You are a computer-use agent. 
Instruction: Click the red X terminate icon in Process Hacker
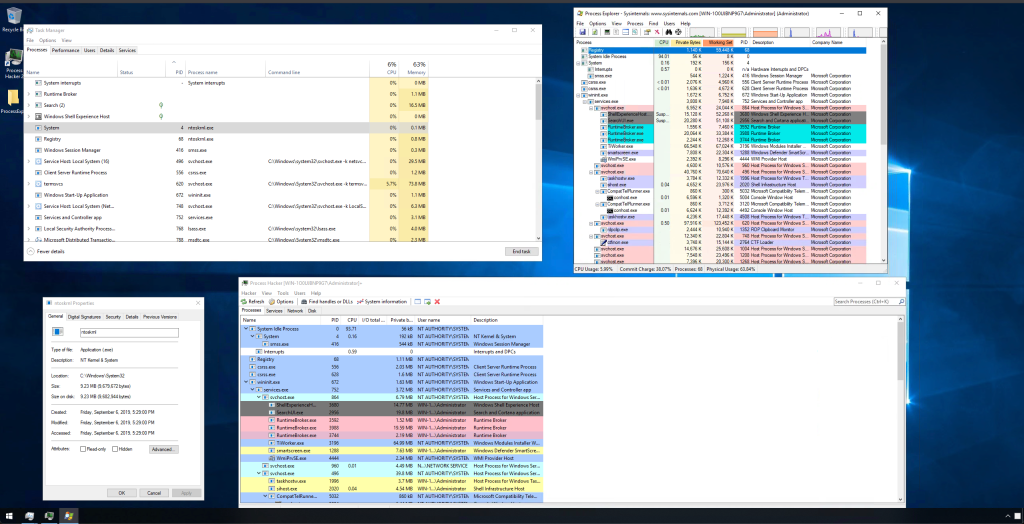click(x=437, y=301)
